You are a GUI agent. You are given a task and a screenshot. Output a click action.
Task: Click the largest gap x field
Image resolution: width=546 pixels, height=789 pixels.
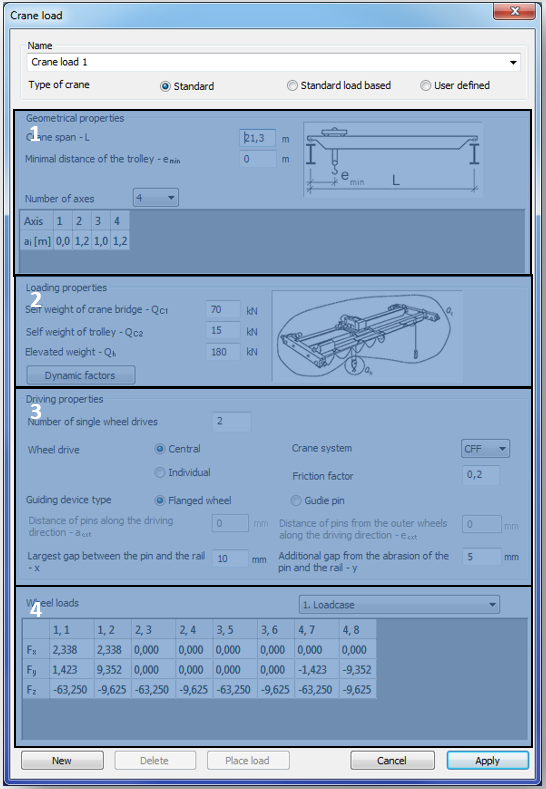pyautogui.click(x=230, y=559)
